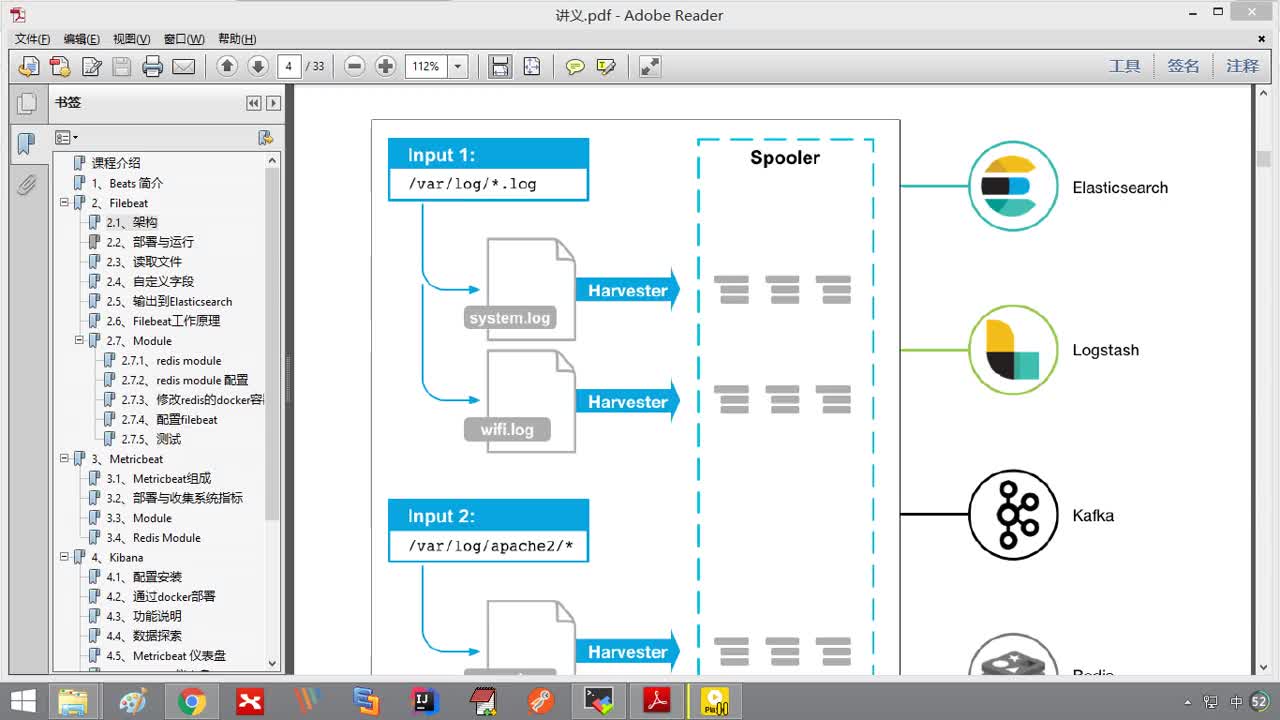
Task: Click the page number input field
Action: tap(289, 67)
